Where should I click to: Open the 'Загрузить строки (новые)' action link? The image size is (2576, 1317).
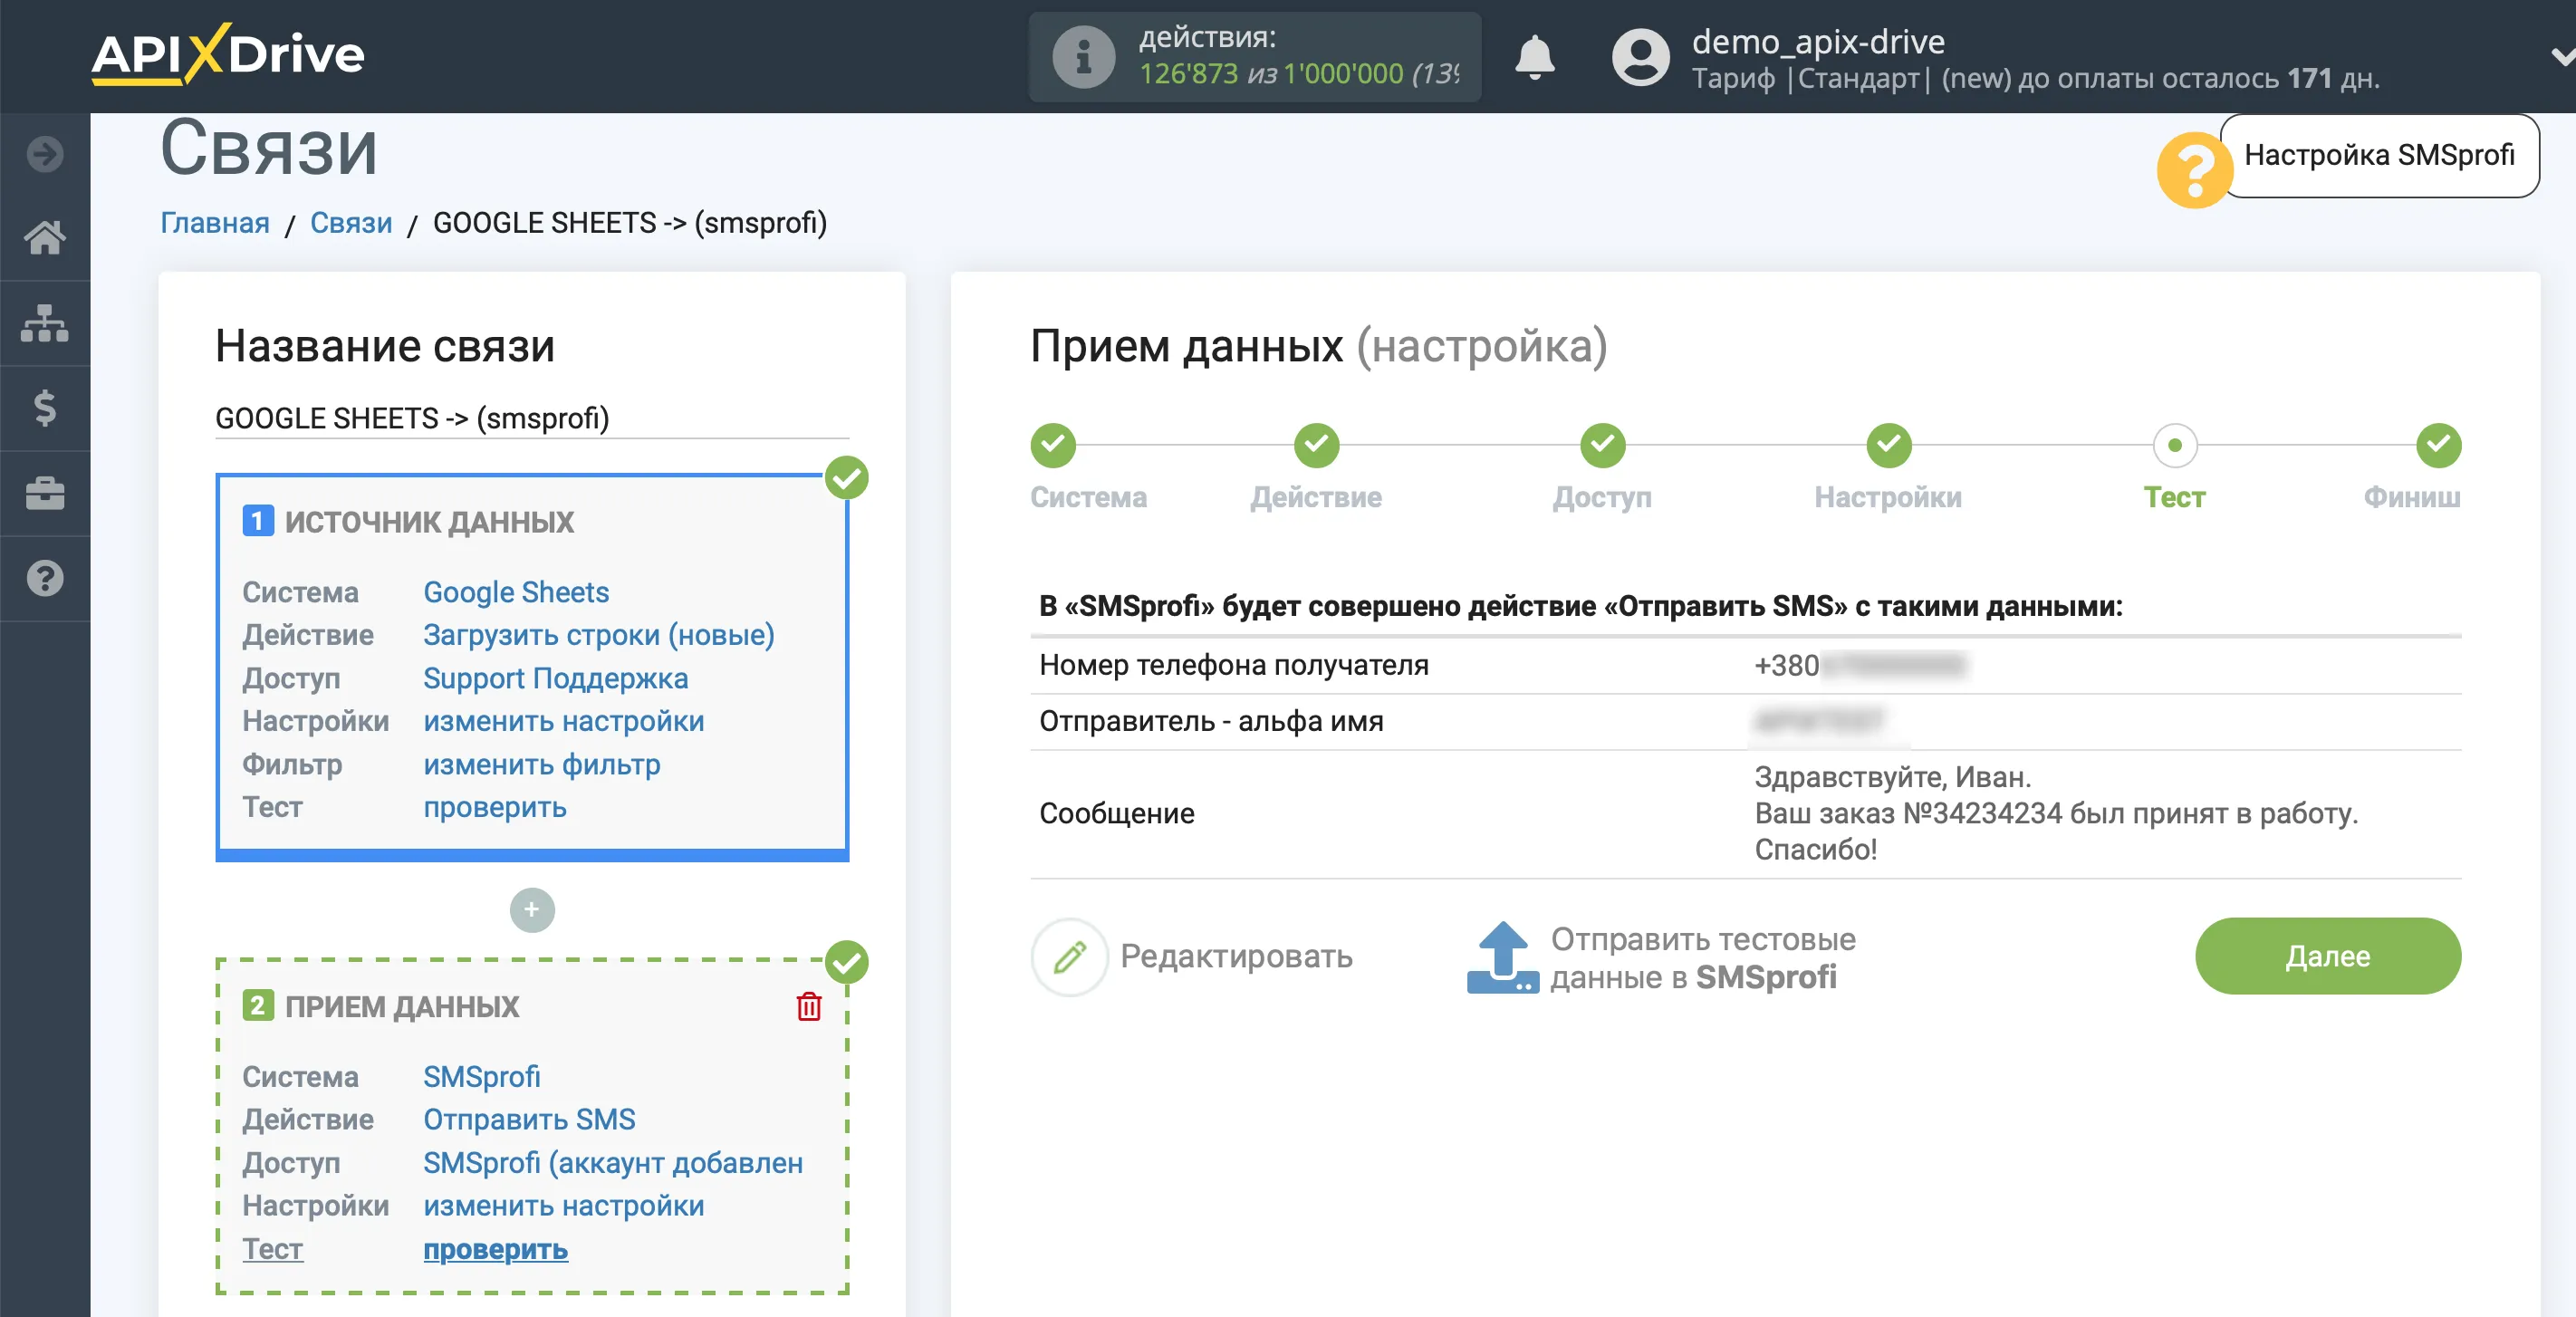pyautogui.click(x=598, y=635)
